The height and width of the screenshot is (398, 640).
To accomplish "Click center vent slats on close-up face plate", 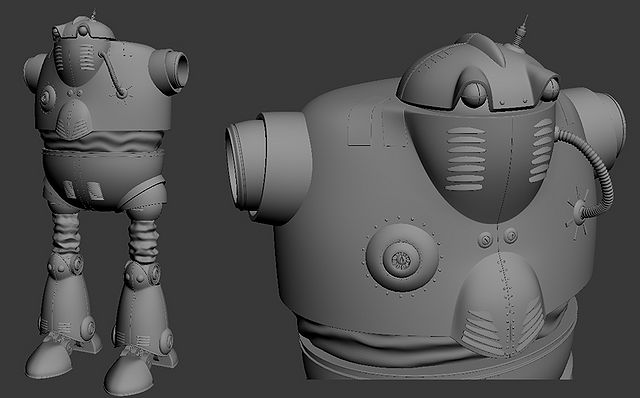I will click(x=466, y=159).
